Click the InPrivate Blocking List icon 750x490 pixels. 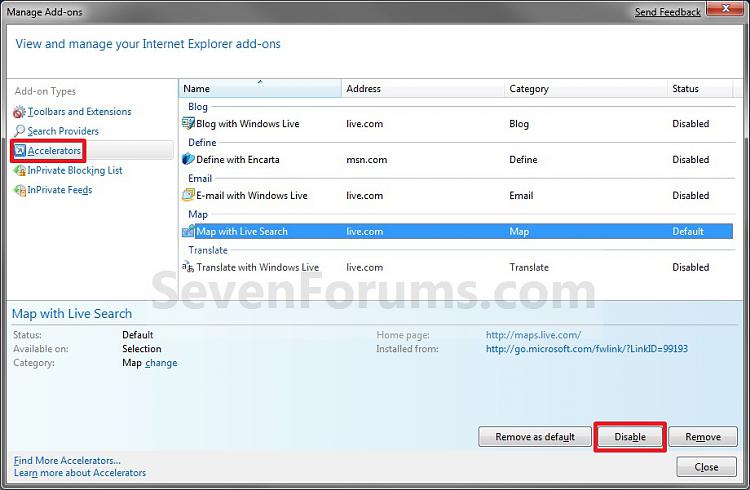pos(20,170)
